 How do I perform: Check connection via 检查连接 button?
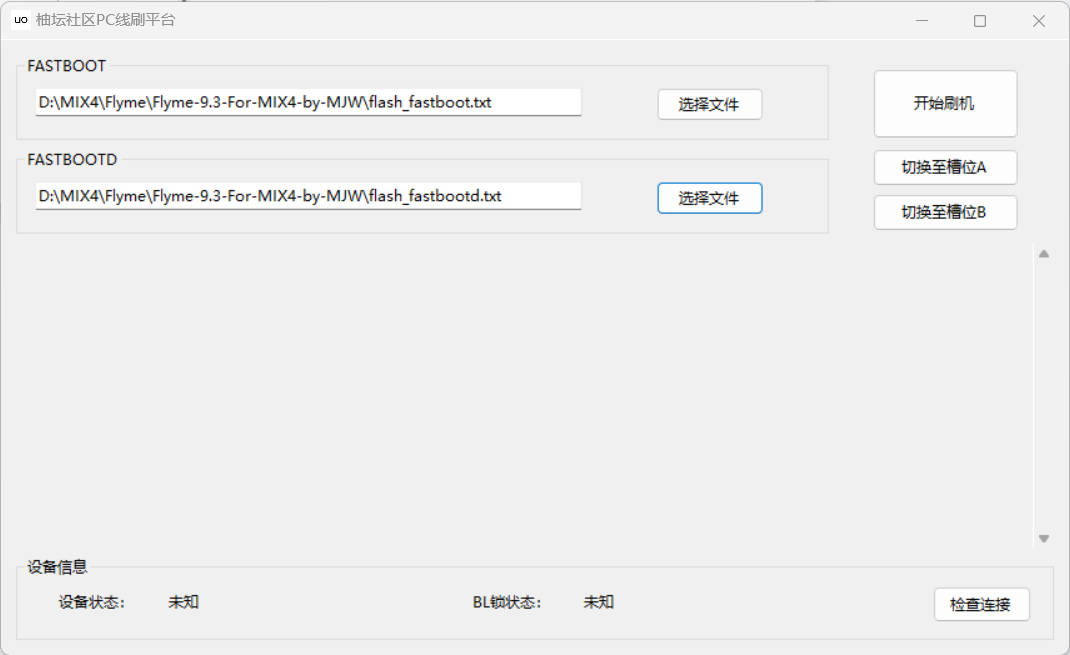pos(981,605)
